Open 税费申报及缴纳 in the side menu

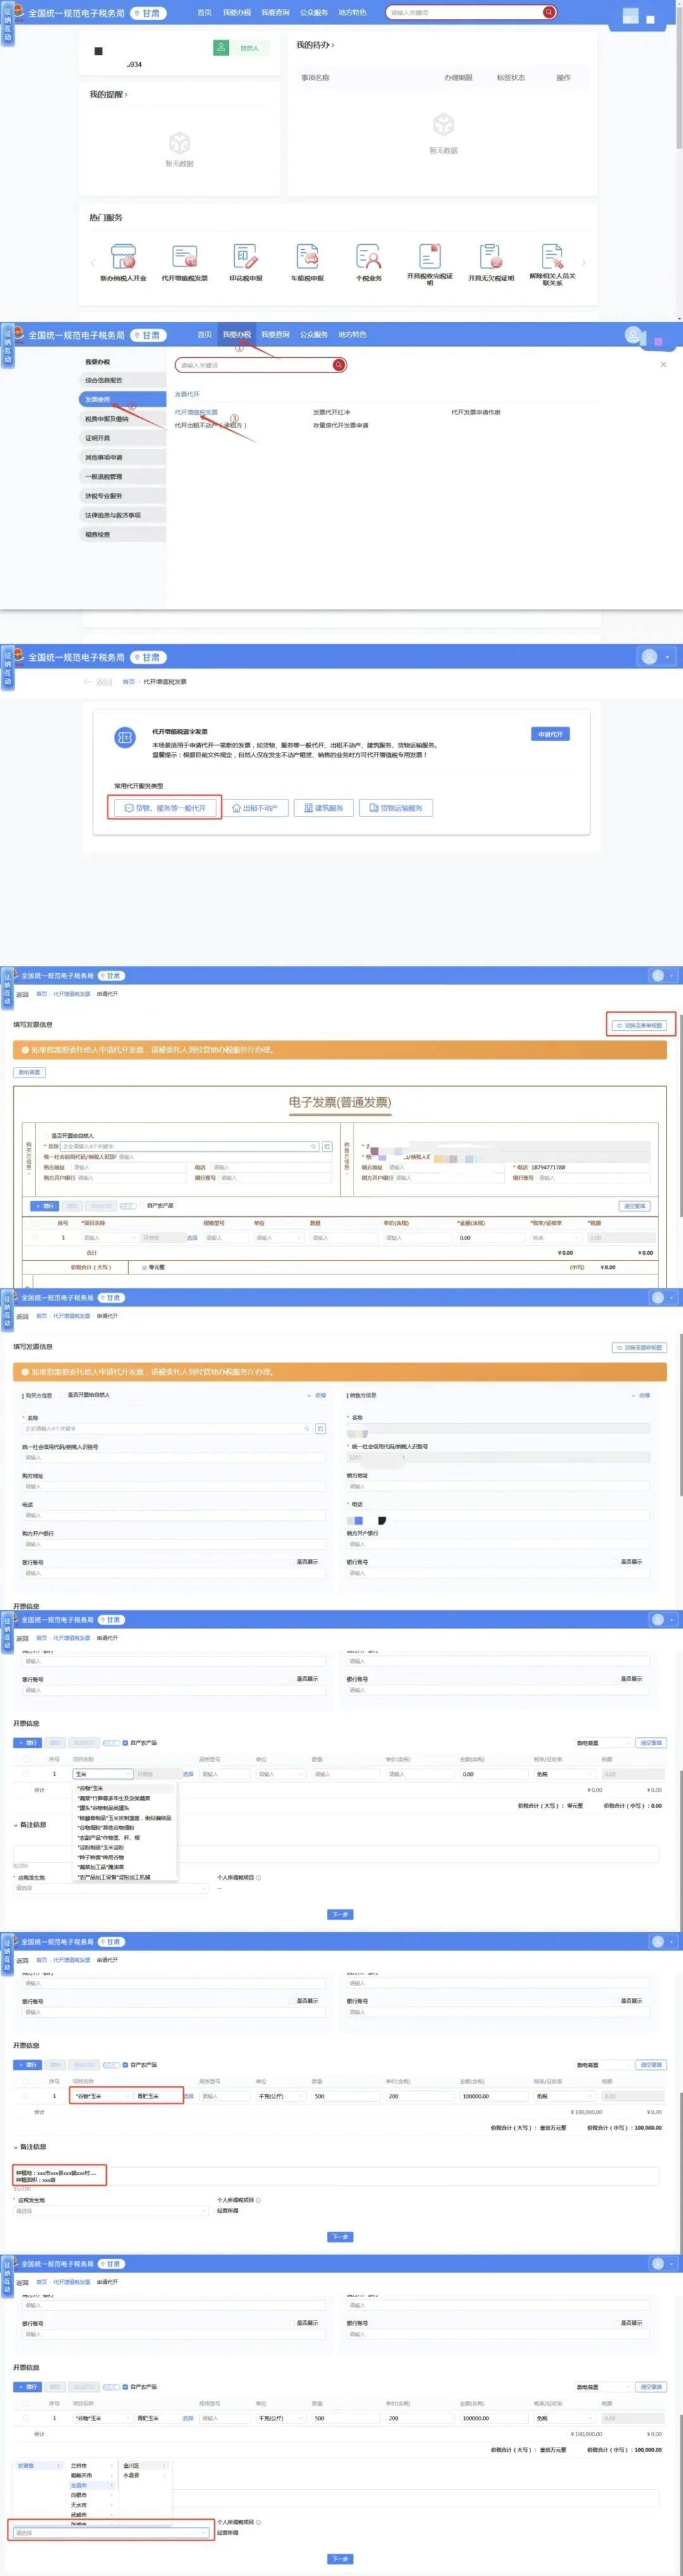click(x=107, y=419)
